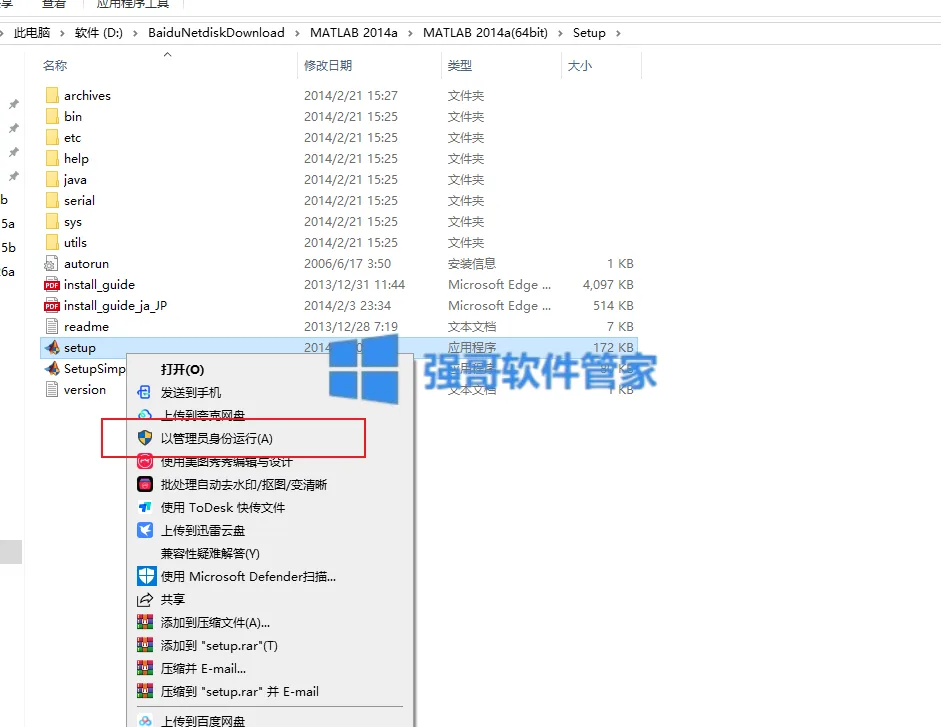This screenshot has width=941, height=727.
Task: Select 使用 ToDesk 快传文件
Action: tap(223, 508)
